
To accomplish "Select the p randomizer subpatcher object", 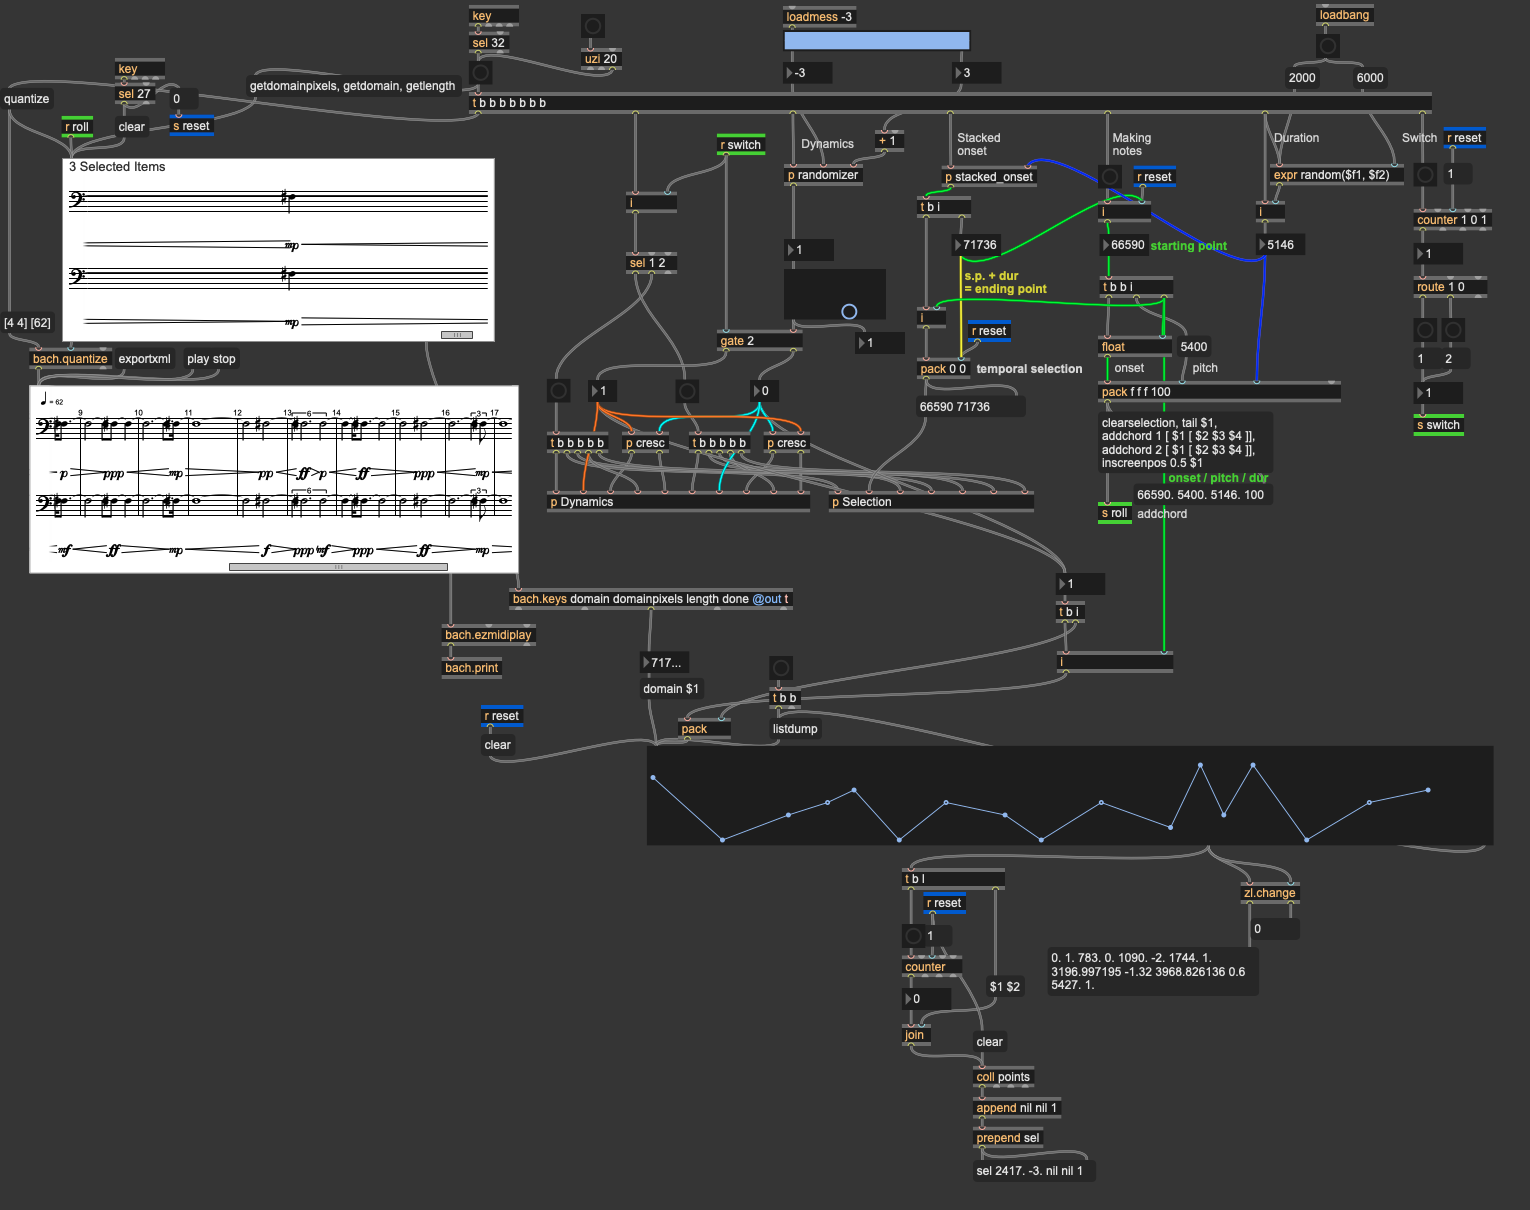I will click(823, 175).
